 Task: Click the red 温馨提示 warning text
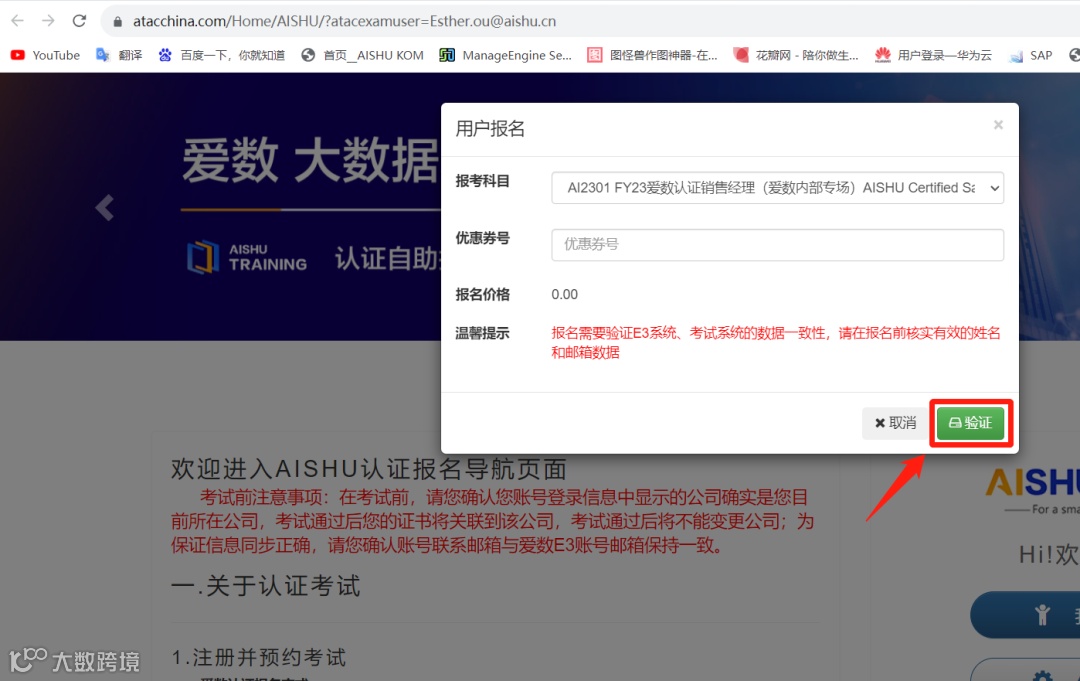pos(776,342)
